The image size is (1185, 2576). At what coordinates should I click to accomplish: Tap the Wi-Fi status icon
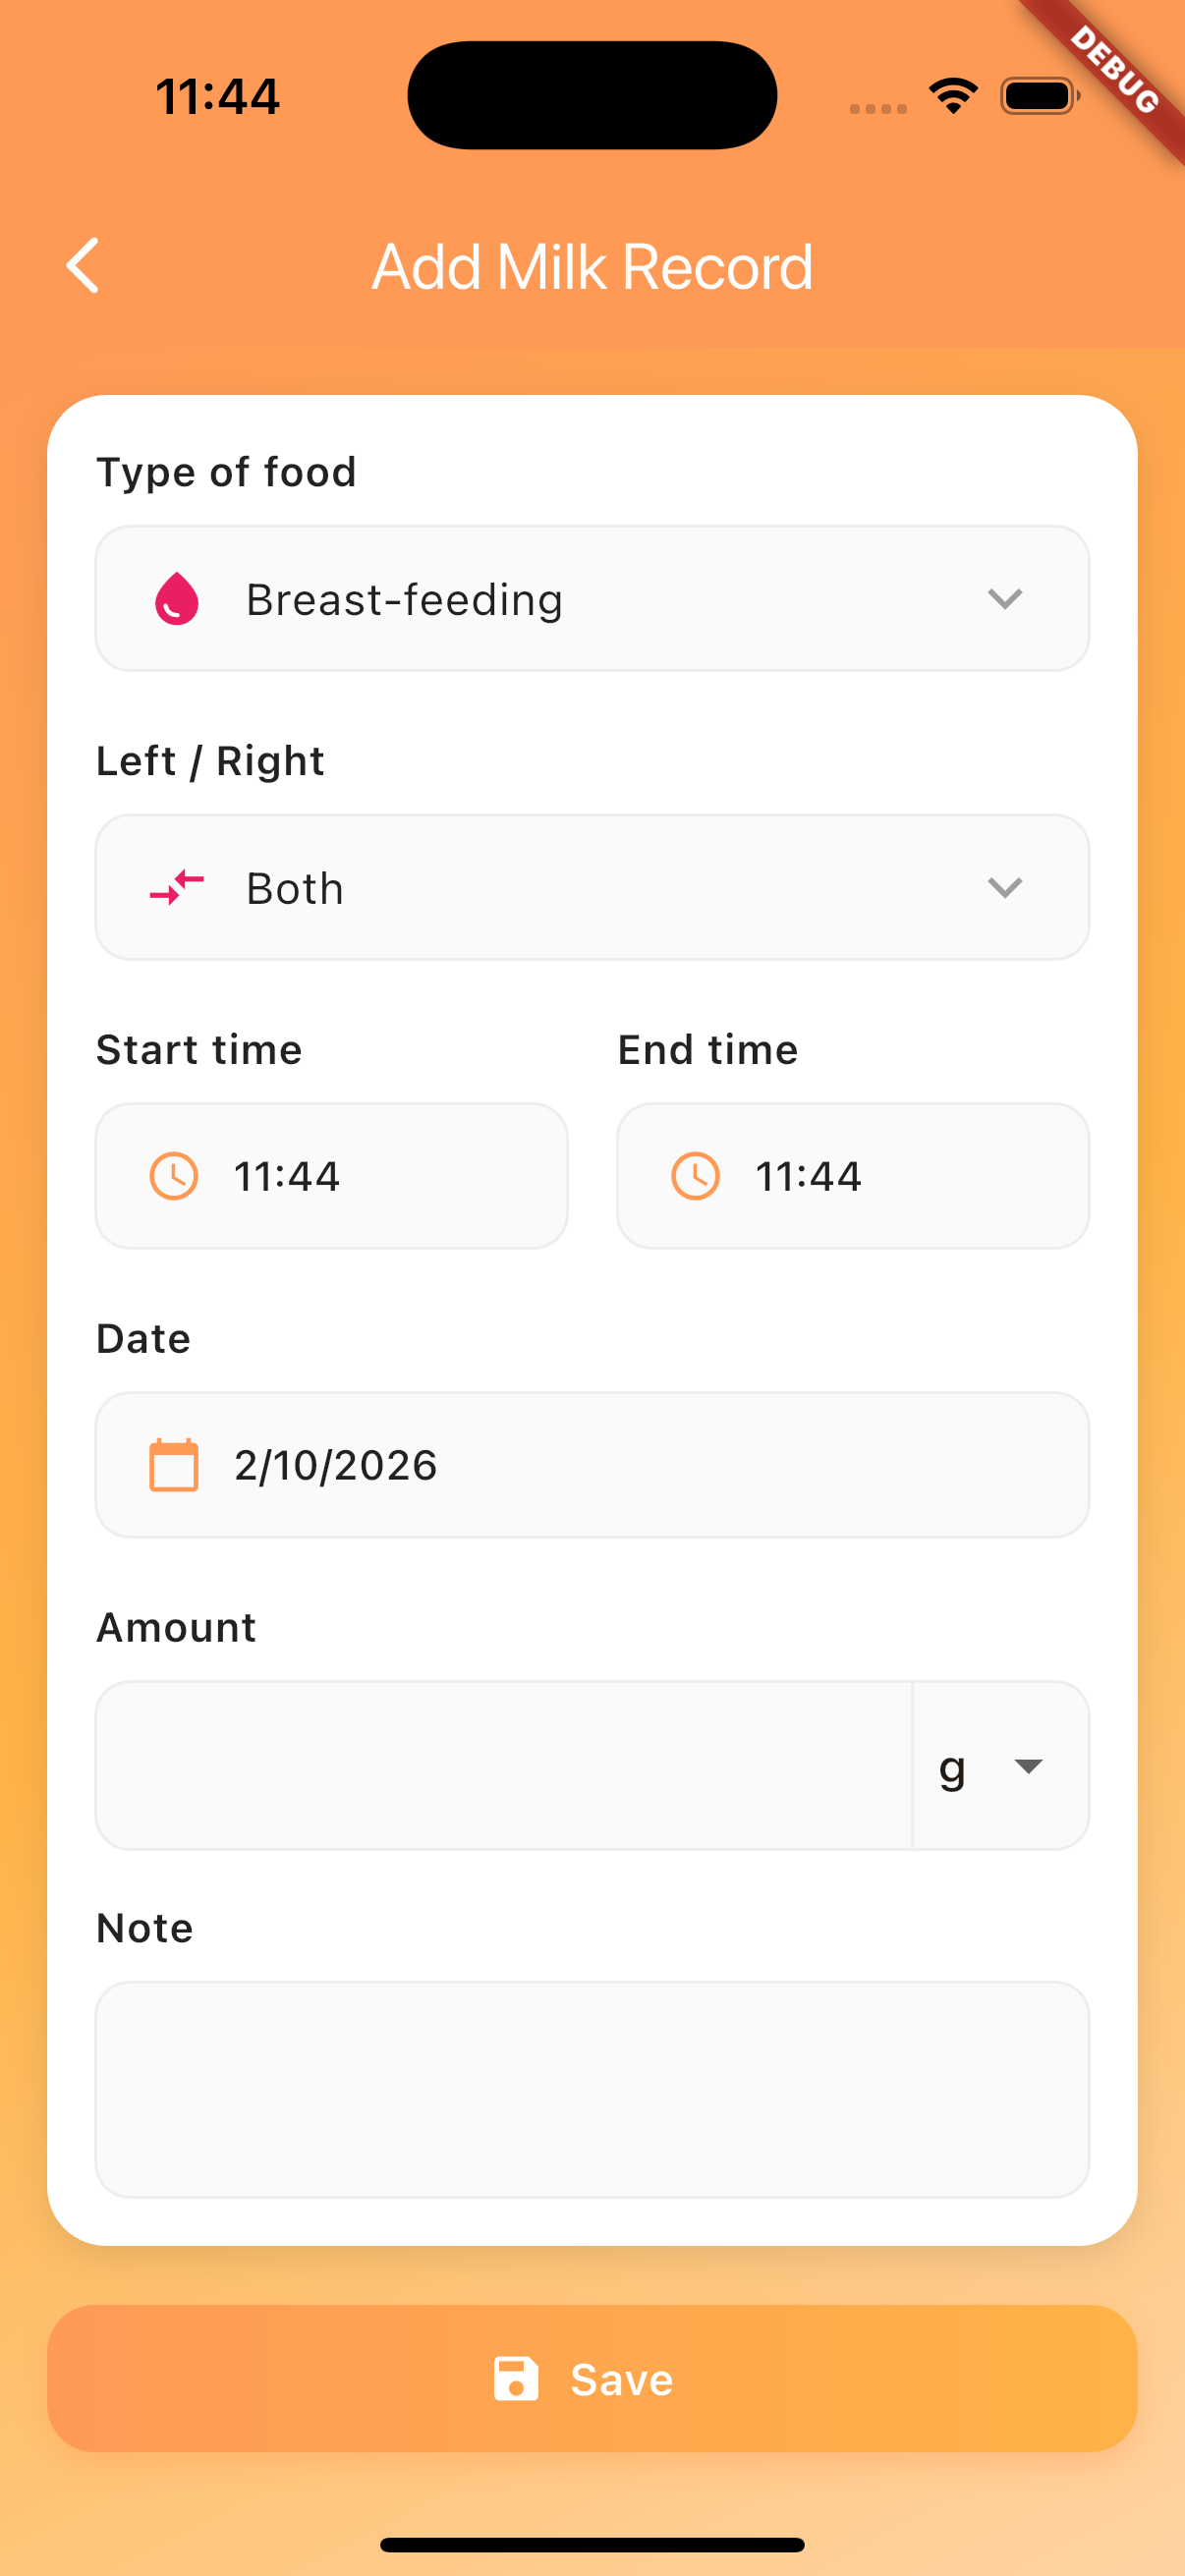[953, 96]
